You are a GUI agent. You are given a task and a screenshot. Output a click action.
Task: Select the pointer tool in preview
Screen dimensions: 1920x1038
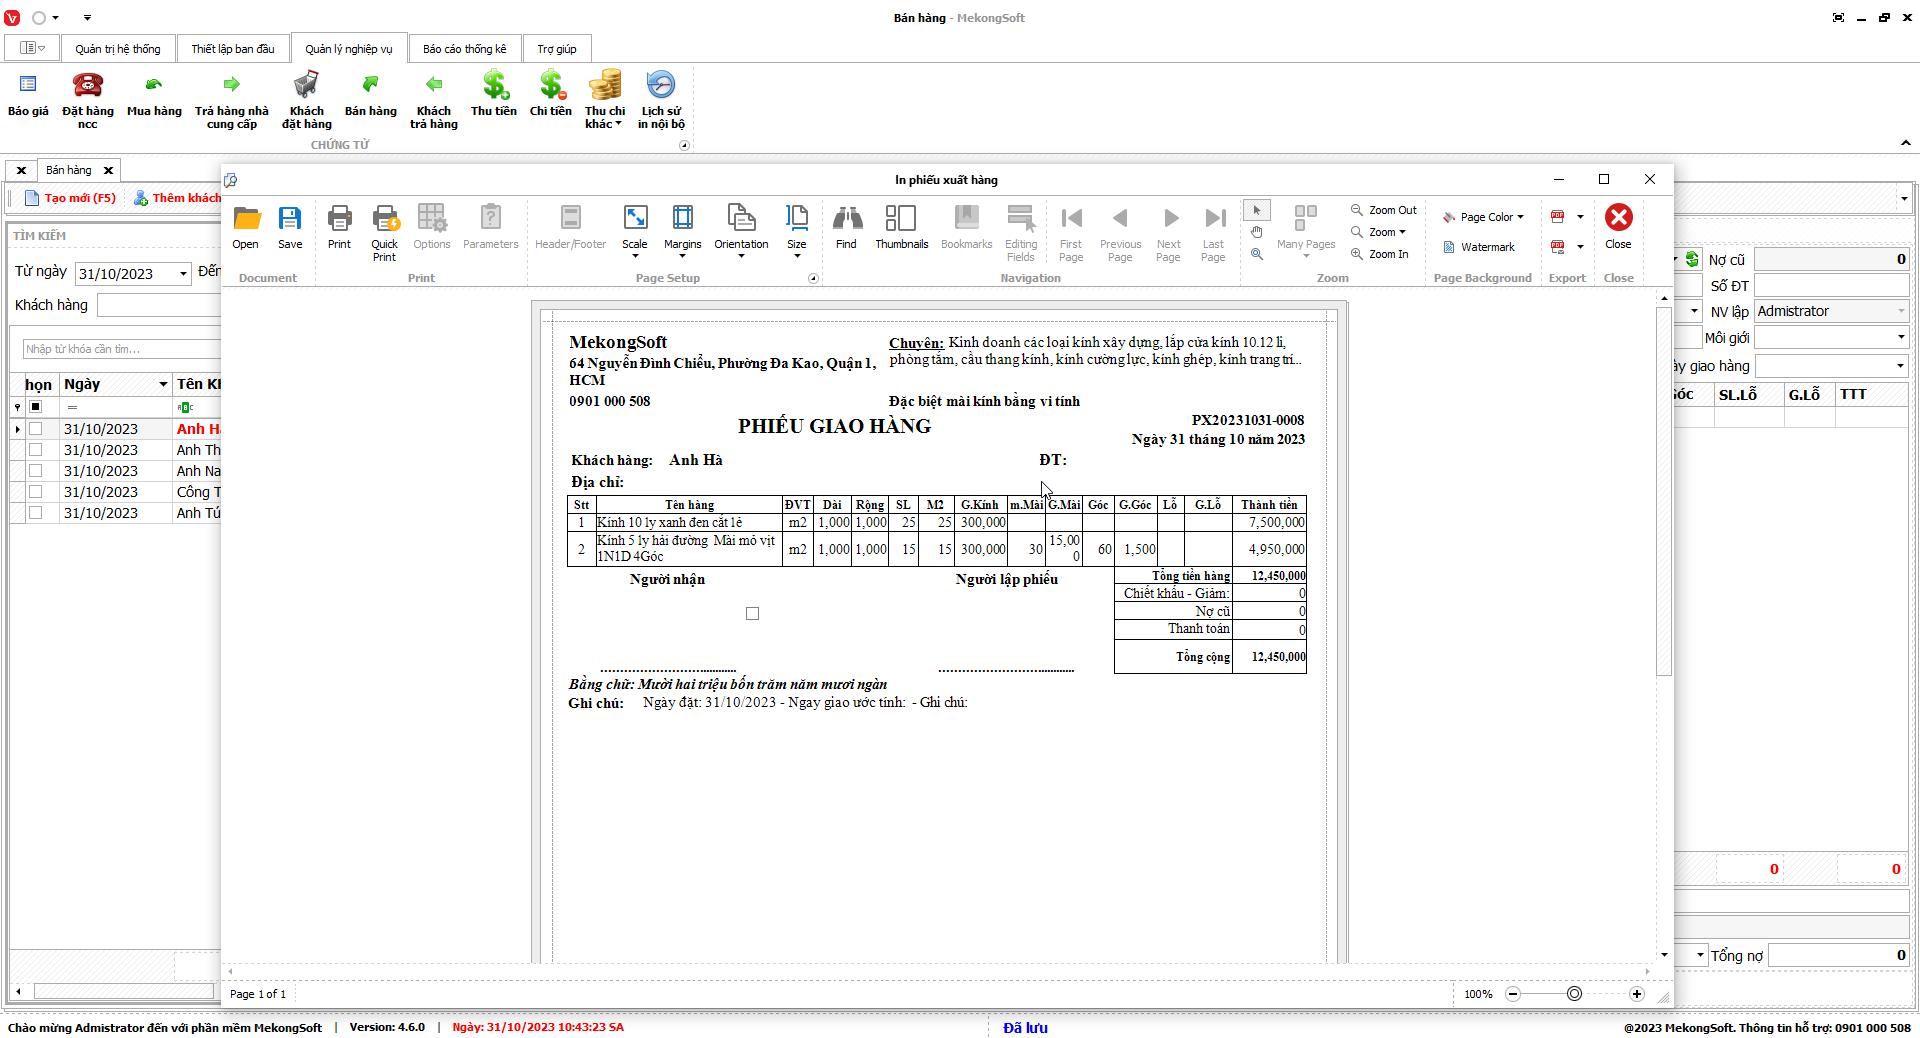point(1257,210)
